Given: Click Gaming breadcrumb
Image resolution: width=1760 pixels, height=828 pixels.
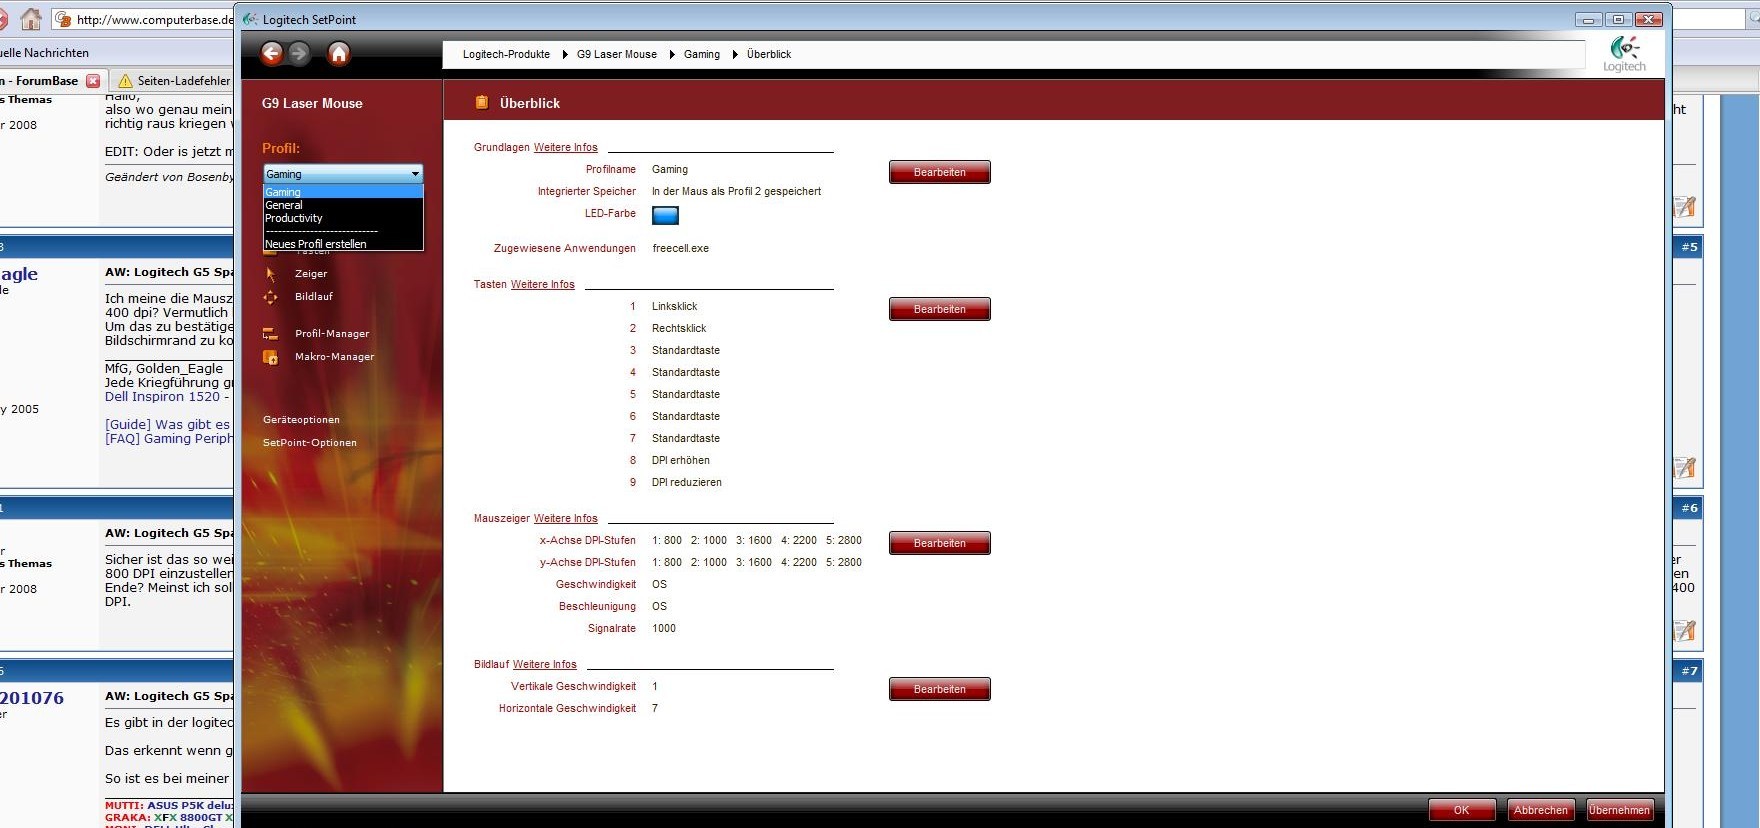Looking at the screenshot, I should tap(702, 54).
